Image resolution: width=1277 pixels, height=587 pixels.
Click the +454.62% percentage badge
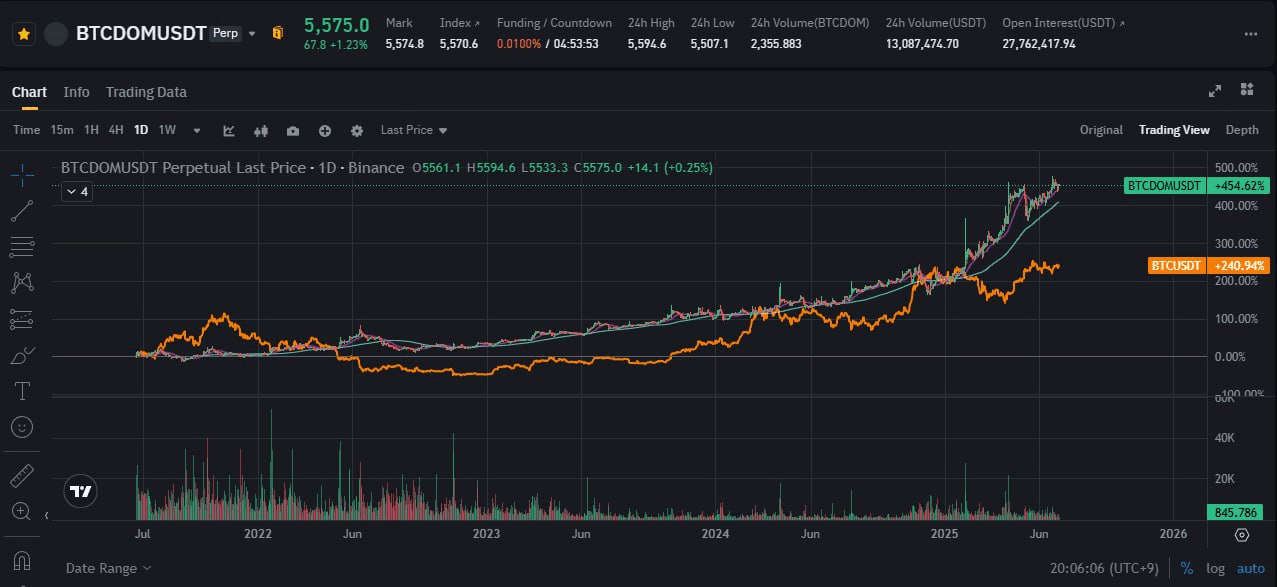(x=1238, y=185)
